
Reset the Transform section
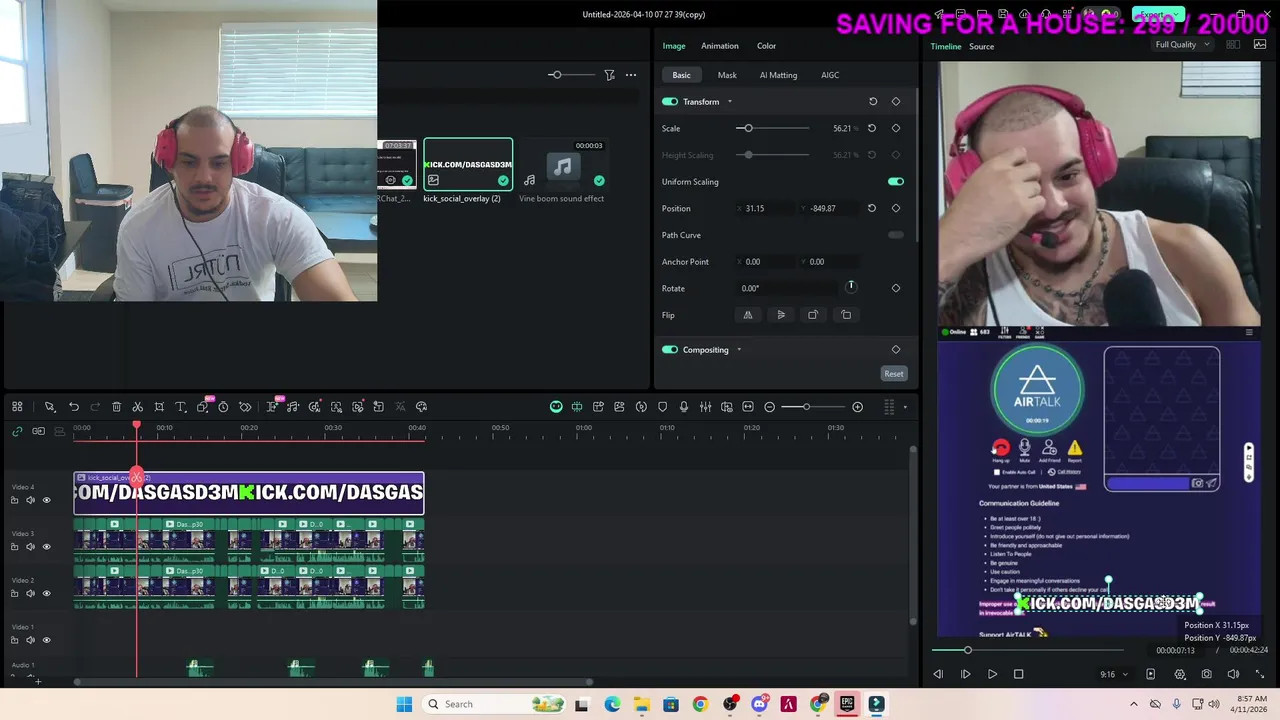pyautogui.click(x=873, y=101)
